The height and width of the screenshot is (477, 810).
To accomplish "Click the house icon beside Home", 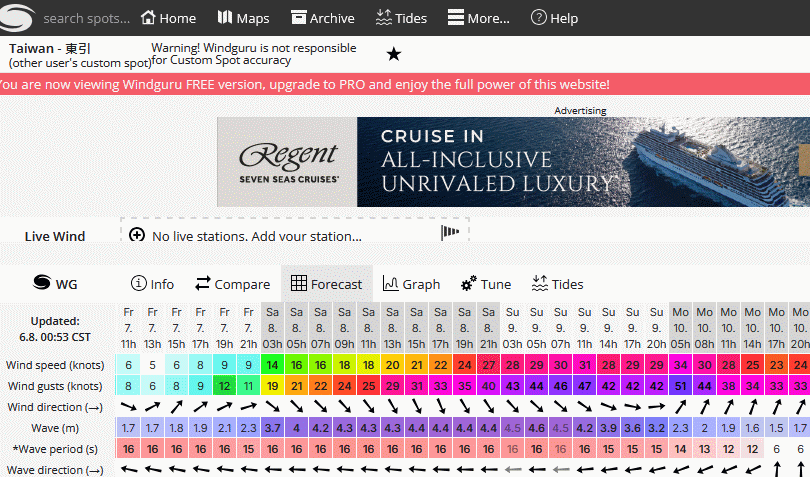I will [x=148, y=17].
